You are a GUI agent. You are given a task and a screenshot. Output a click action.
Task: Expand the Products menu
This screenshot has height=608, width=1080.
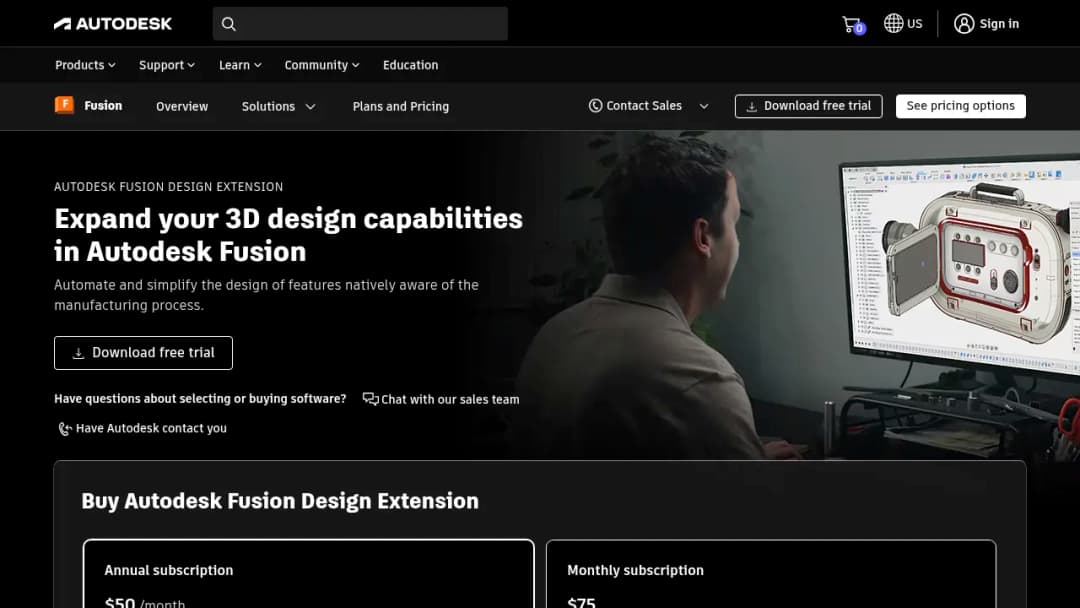pos(85,65)
